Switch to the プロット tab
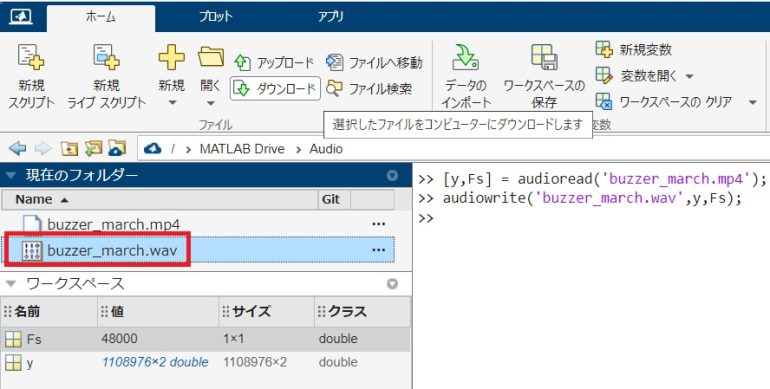 (x=216, y=17)
